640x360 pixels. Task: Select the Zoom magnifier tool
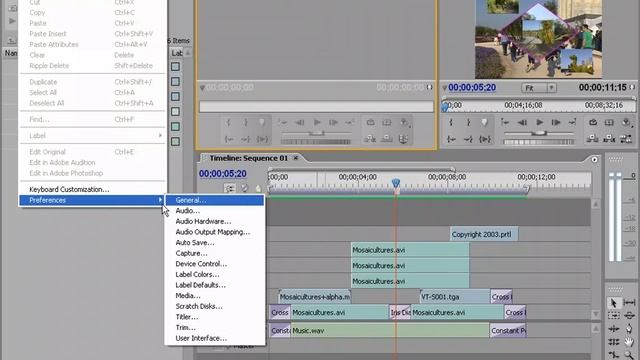click(x=629, y=354)
